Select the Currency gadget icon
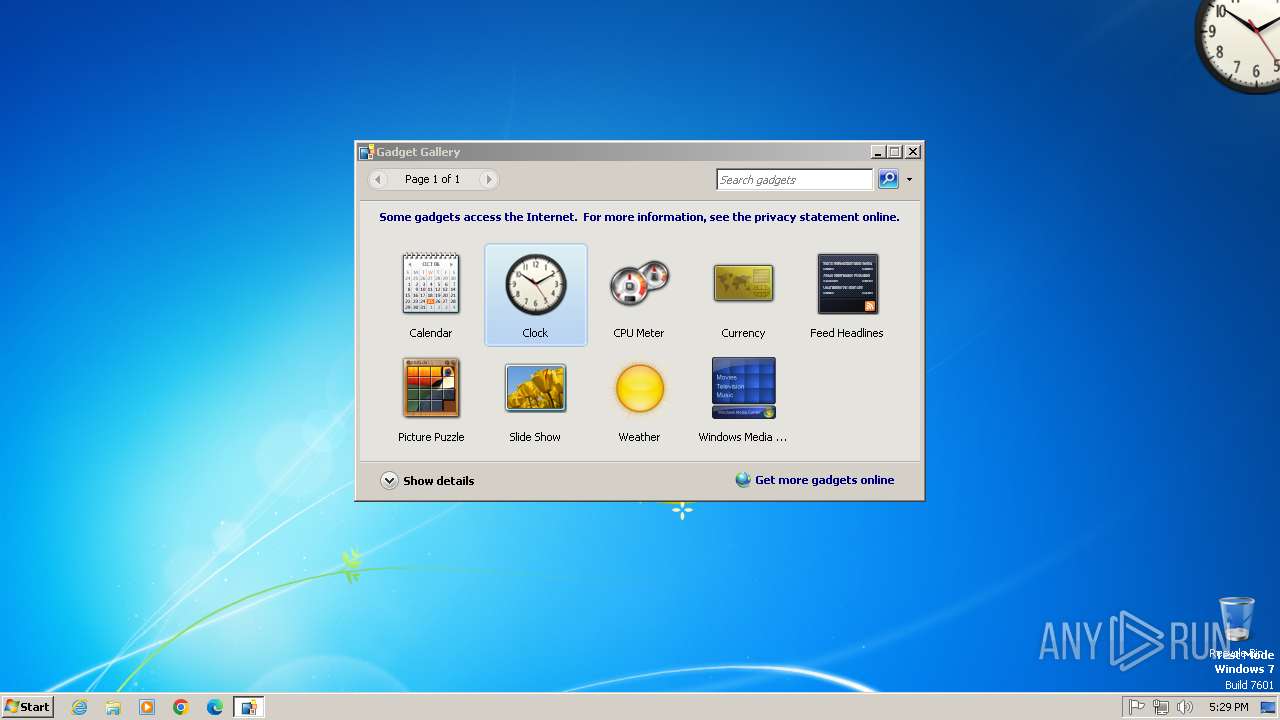The image size is (1280, 720). (x=743, y=283)
